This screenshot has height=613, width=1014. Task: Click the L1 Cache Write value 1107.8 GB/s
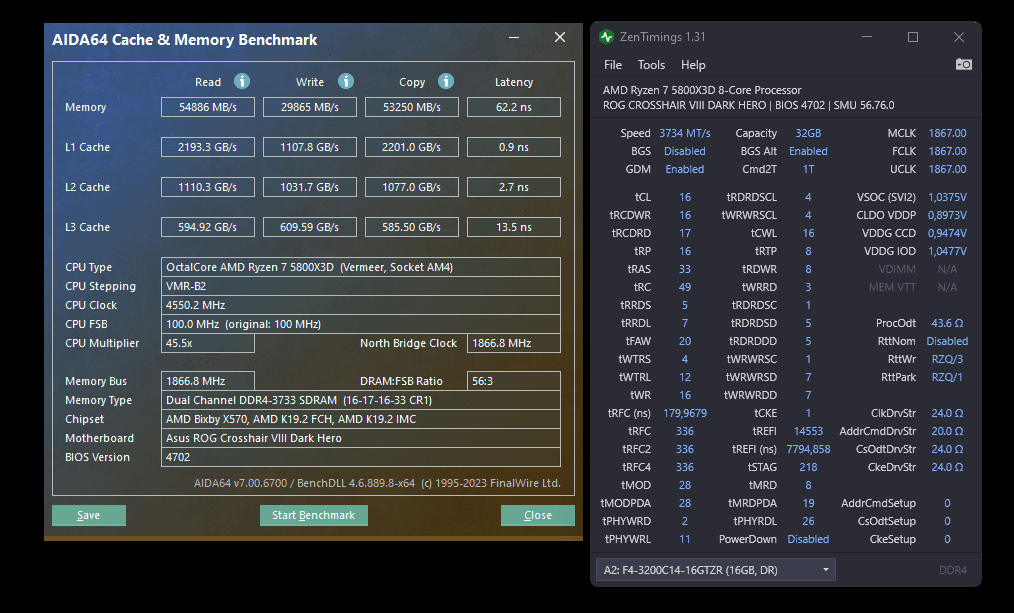pos(310,147)
